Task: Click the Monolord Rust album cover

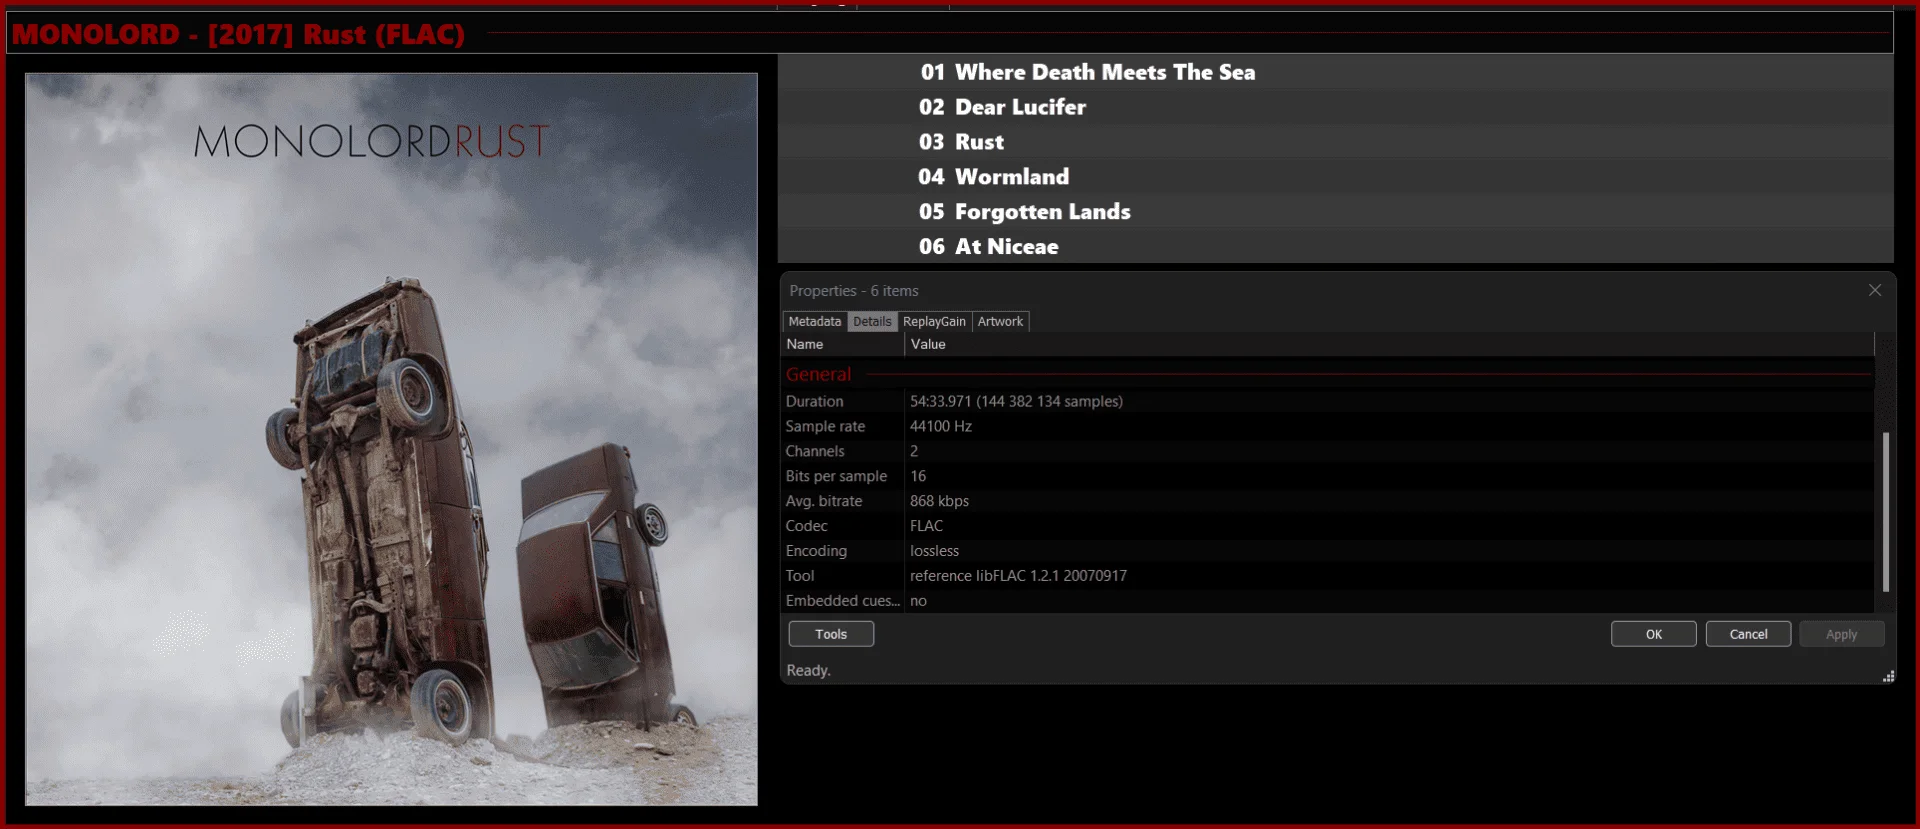Action: coord(391,439)
